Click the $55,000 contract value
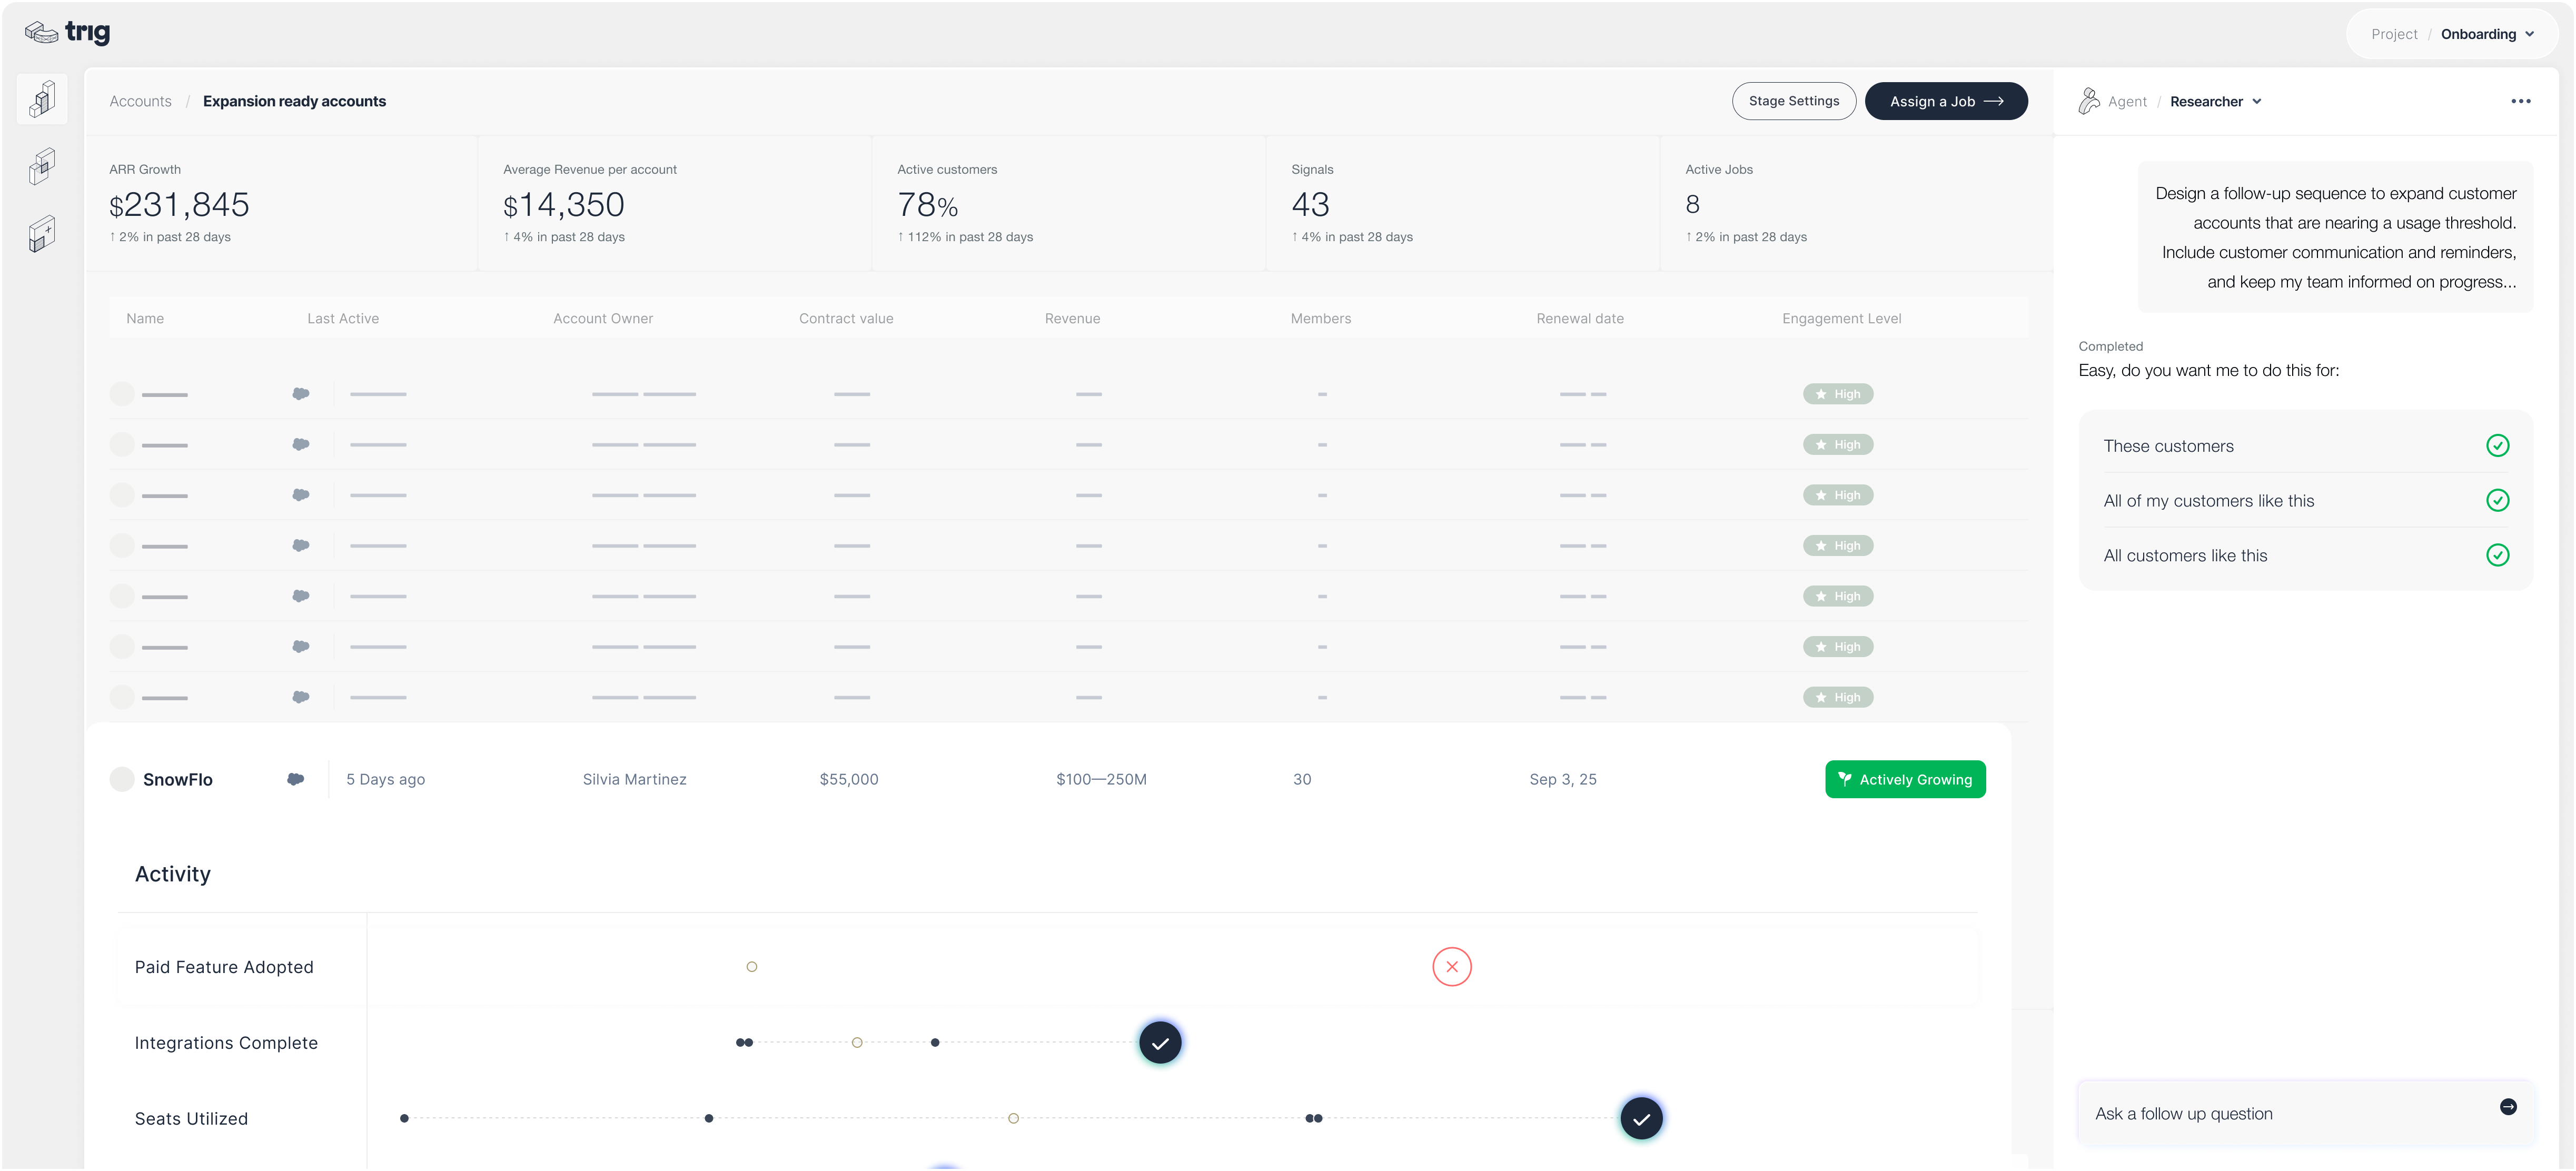This screenshot has height=1171, width=2576. [848, 779]
